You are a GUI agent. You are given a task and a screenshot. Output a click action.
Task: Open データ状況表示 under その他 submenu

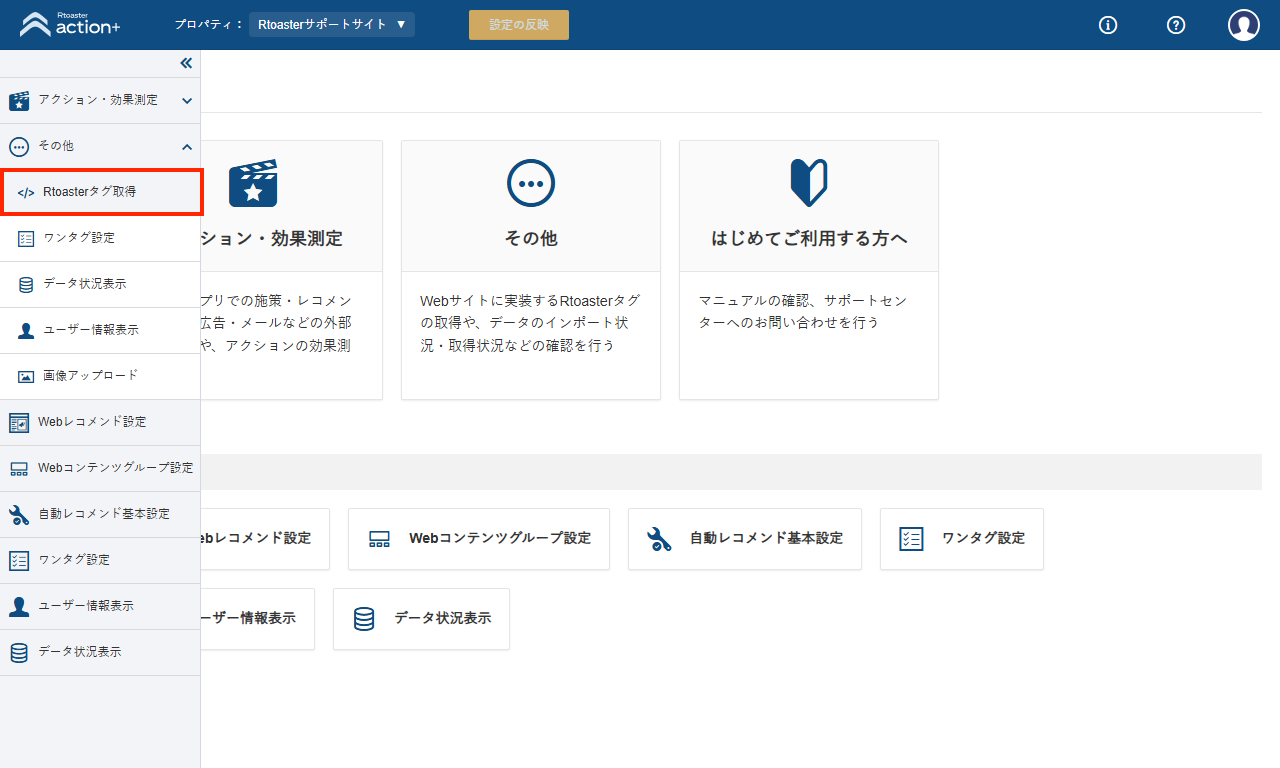coord(100,284)
